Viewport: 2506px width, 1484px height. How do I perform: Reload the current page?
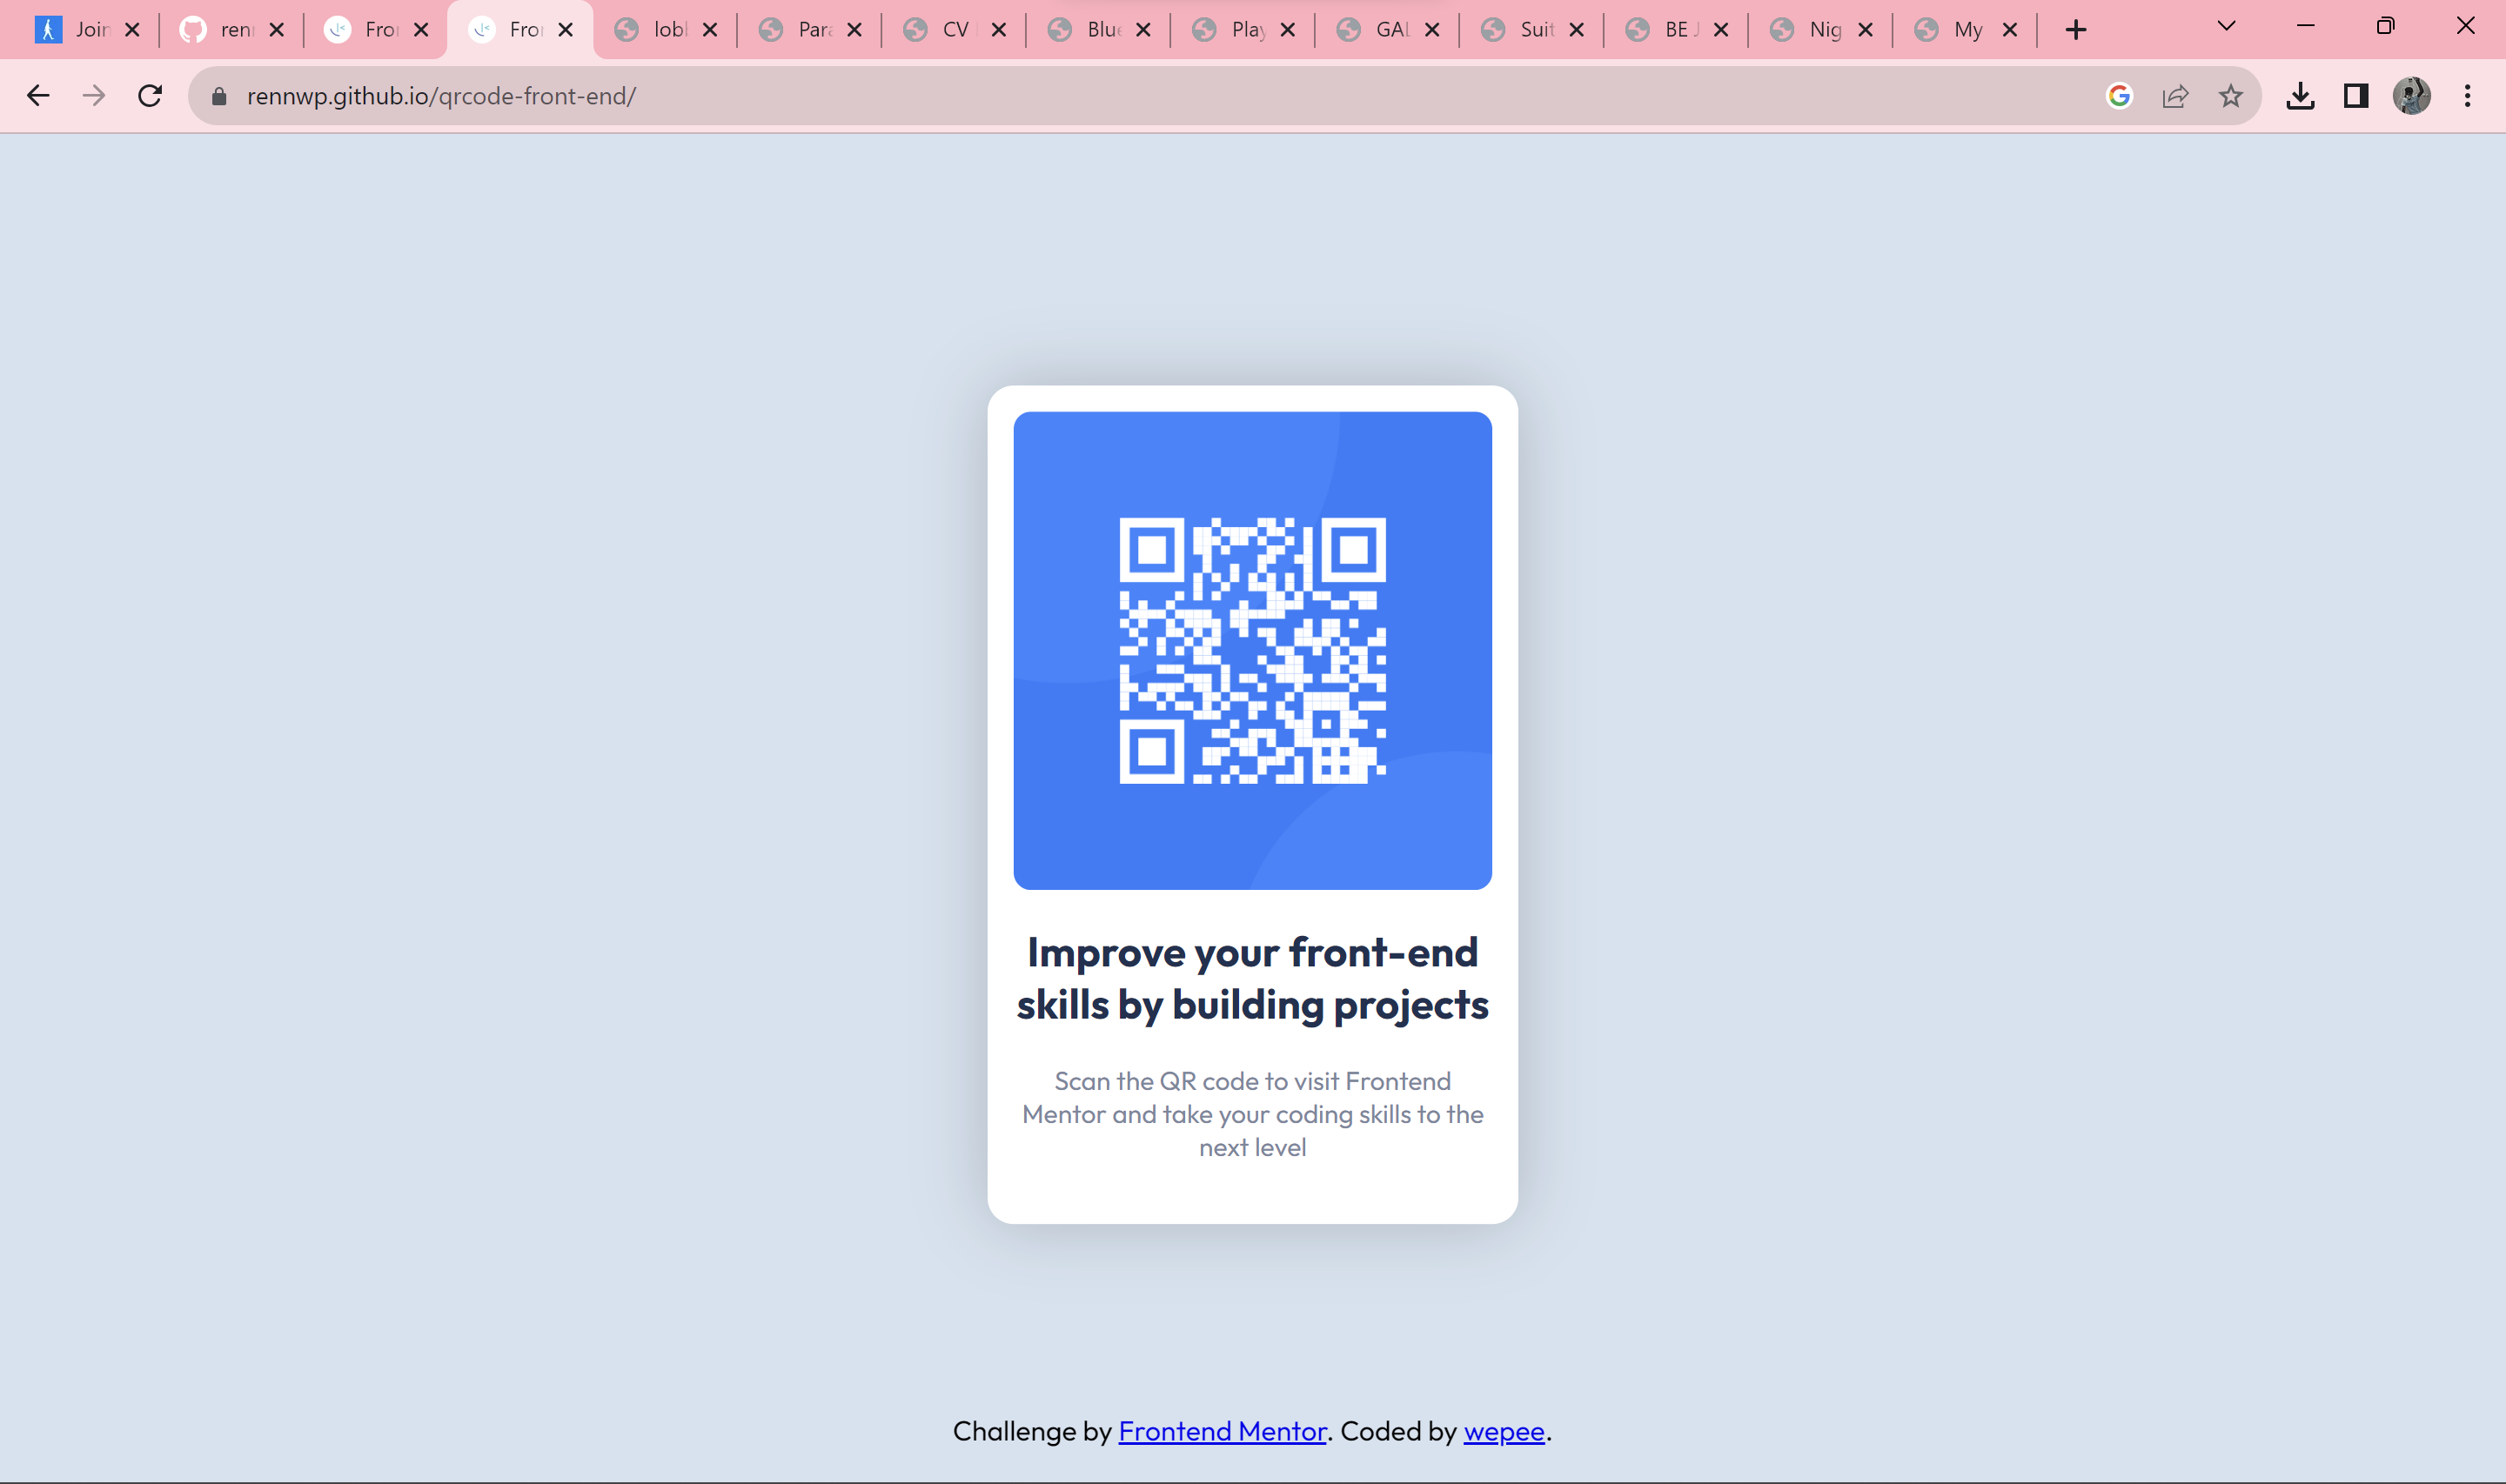point(150,96)
